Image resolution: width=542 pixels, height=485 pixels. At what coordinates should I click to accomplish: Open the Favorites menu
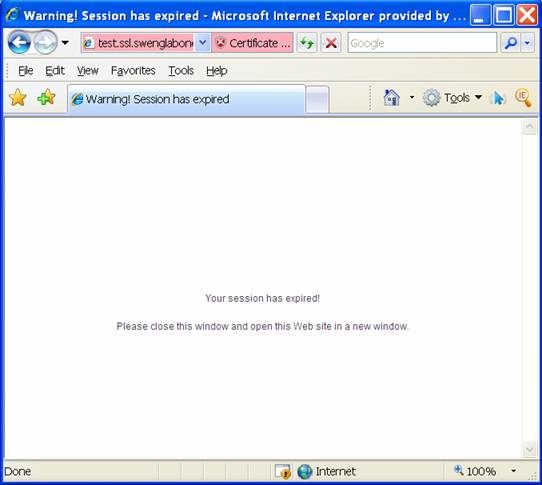[133, 71]
